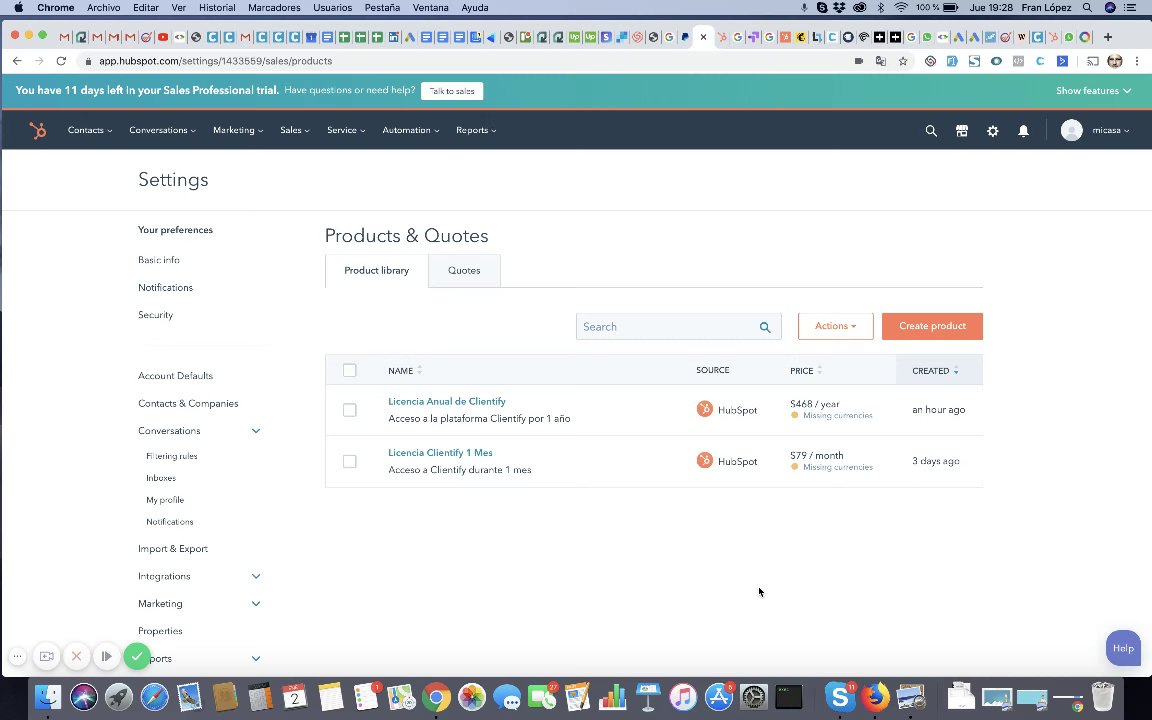Open the Help button
This screenshot has width=1152, height=720.
pyautogui.click(x=1123, y=648)
